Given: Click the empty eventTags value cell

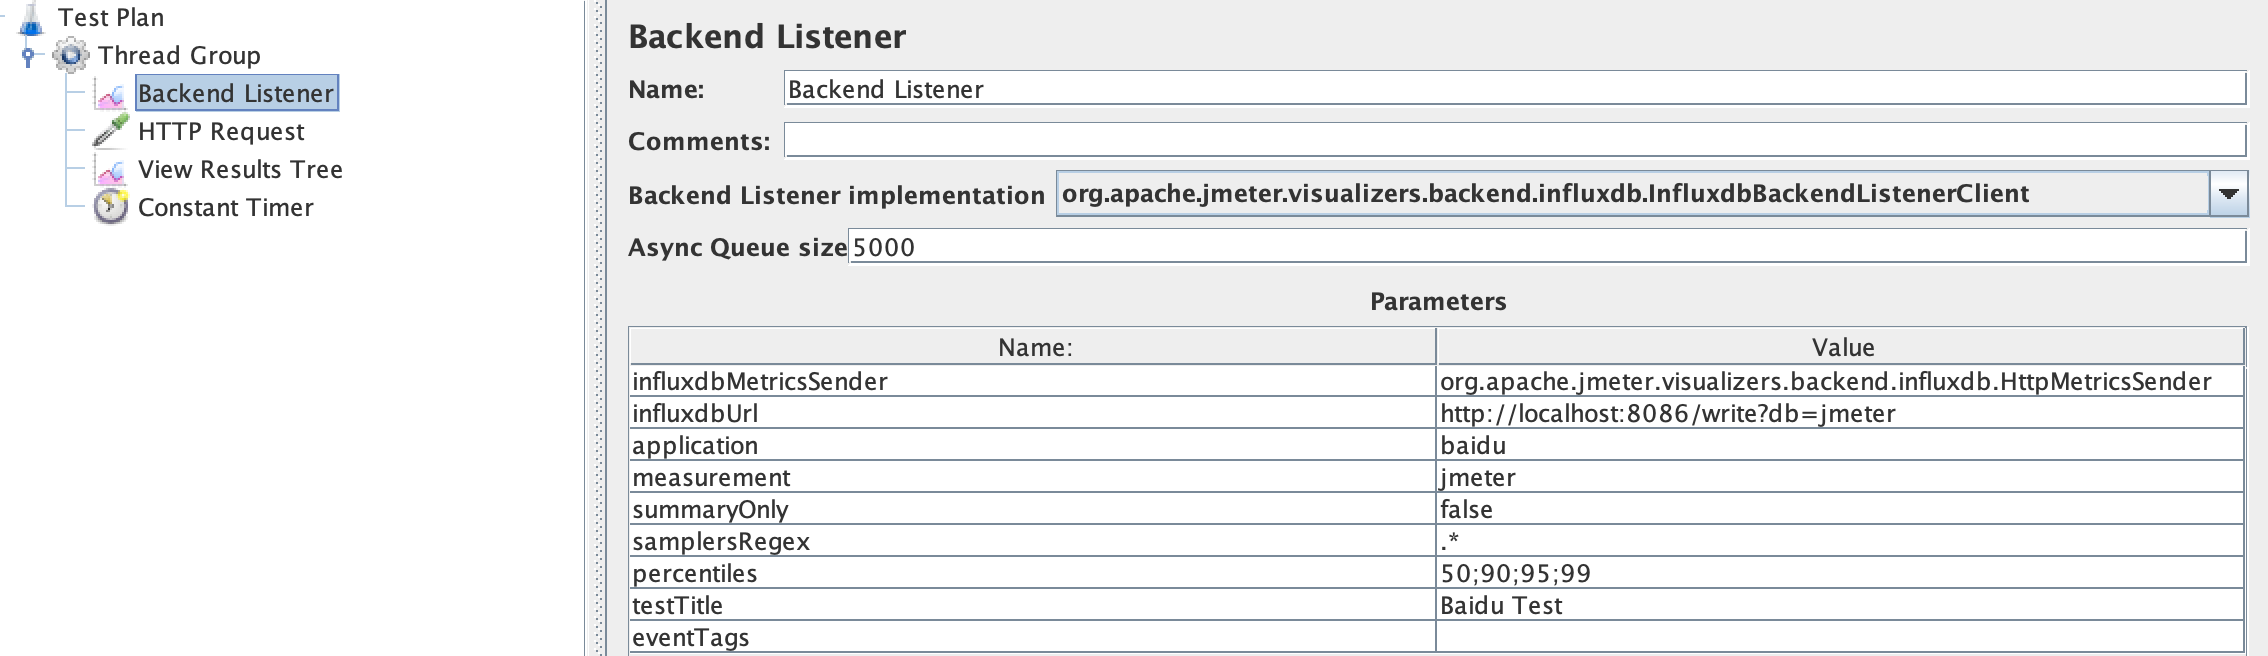Looking at the screenshot, I should click(x=1840, y=638).
